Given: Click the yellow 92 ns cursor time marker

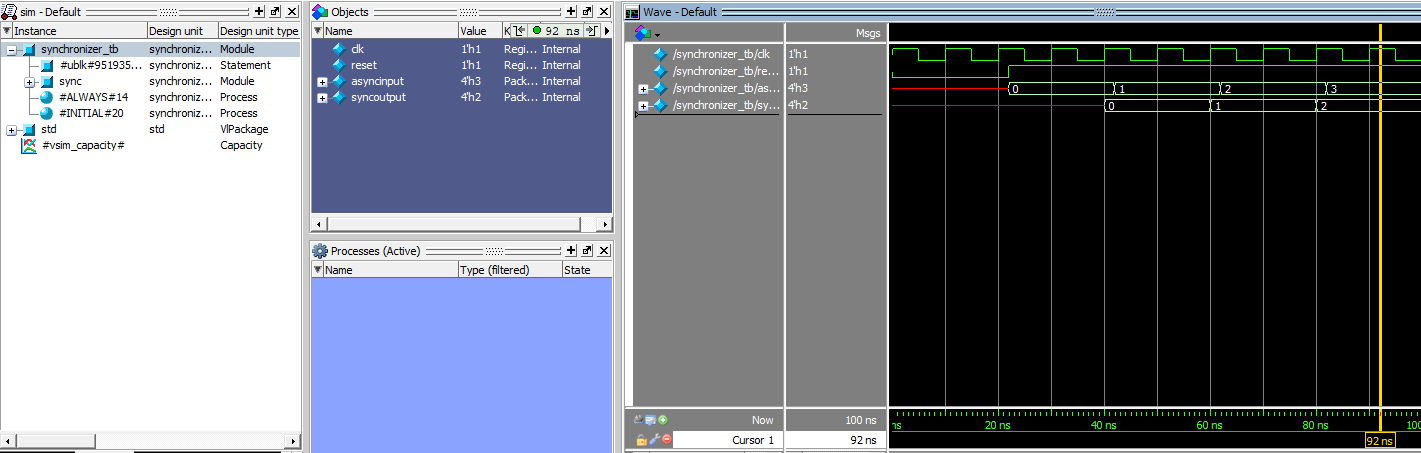Looking at the screenshot, I should pyautogui.click(x=1379, y=440).
